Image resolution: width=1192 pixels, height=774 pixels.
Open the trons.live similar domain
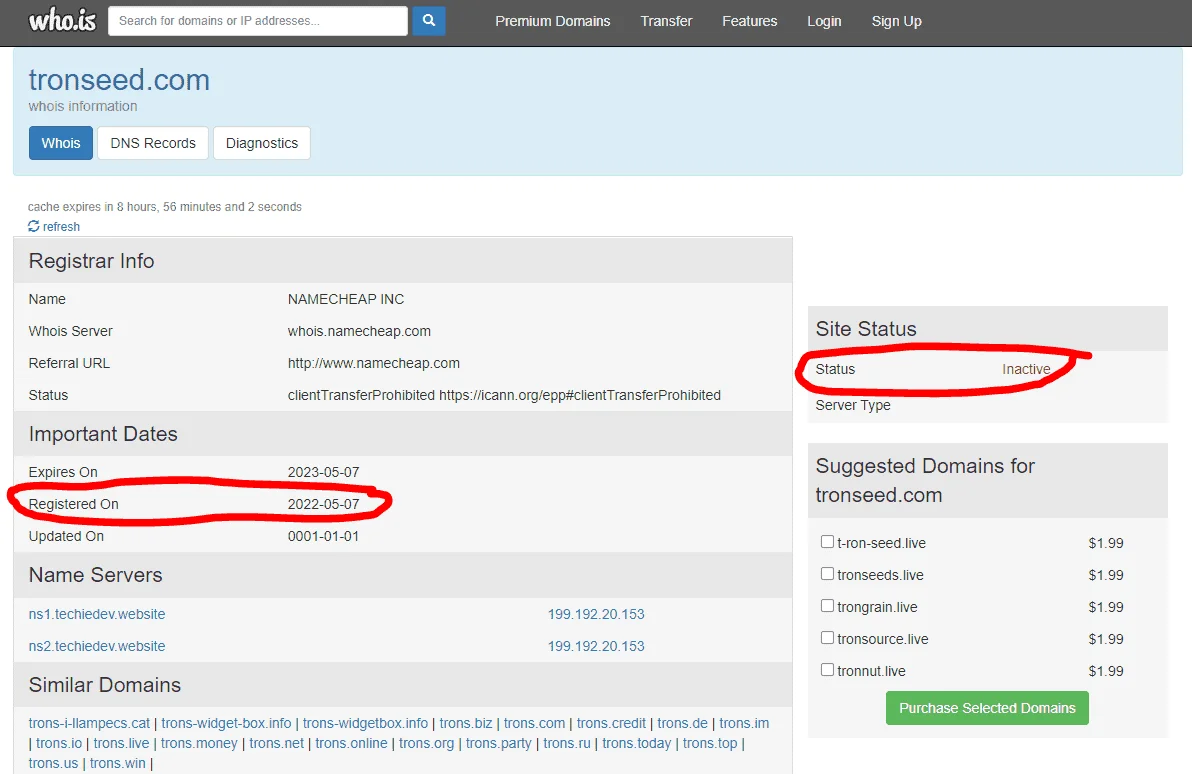121,743
